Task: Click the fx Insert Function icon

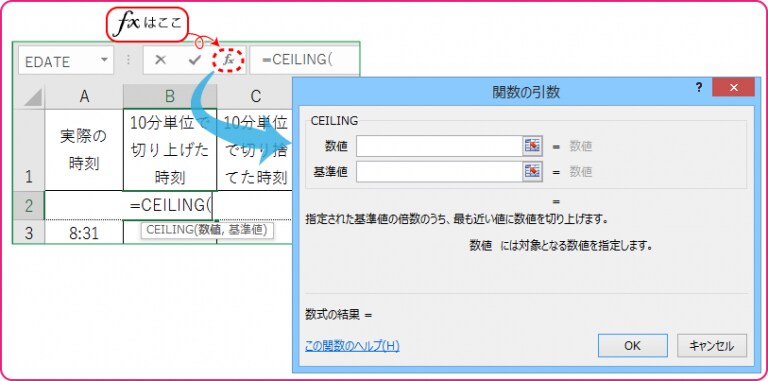Action: point(228,60)
